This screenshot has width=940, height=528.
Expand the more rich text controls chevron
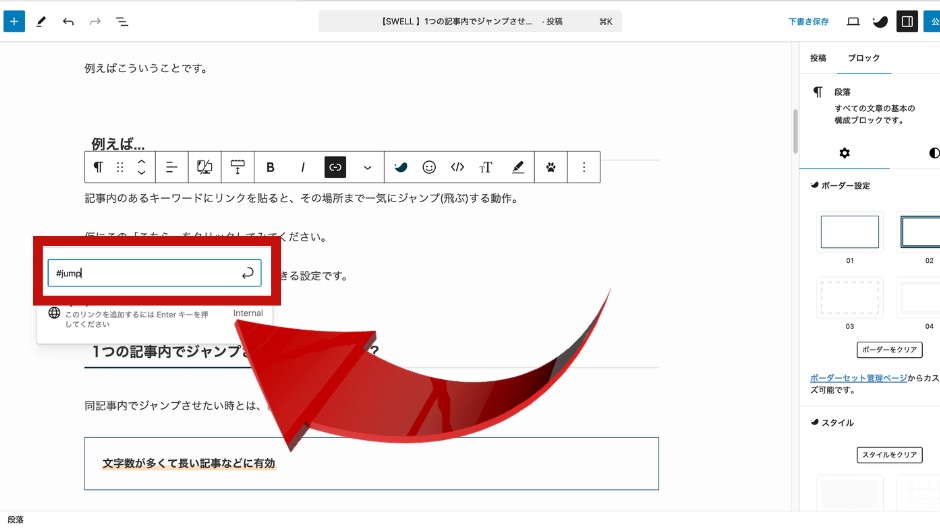pyautogui.click(x=367, y=167)
